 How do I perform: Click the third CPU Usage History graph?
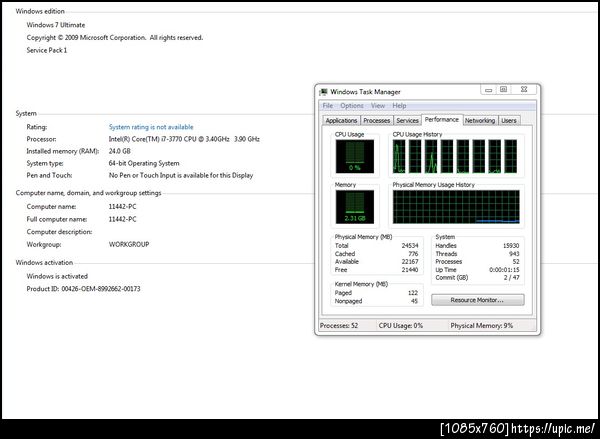click(431, 156)
